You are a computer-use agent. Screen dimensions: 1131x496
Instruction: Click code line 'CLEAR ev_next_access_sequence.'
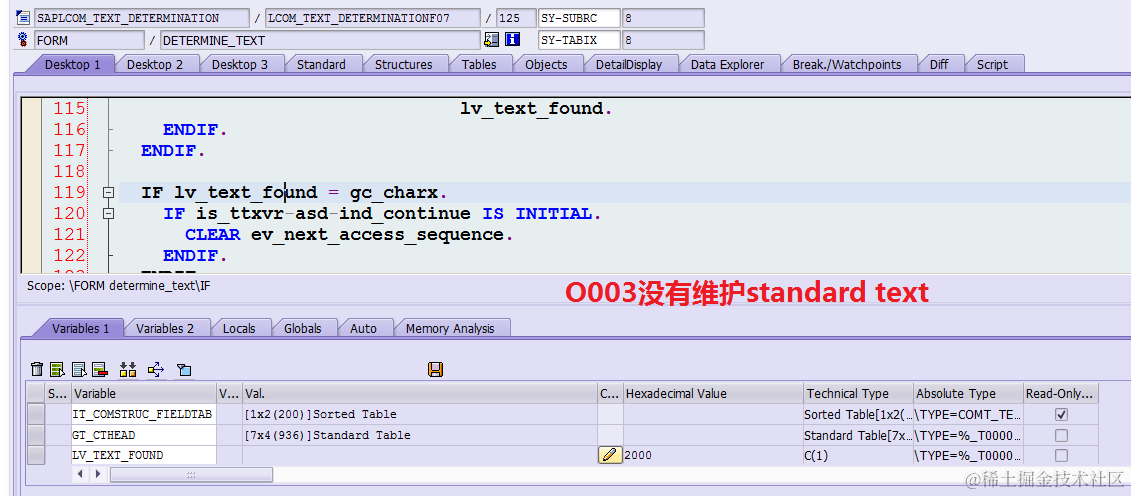click(350, 235)
